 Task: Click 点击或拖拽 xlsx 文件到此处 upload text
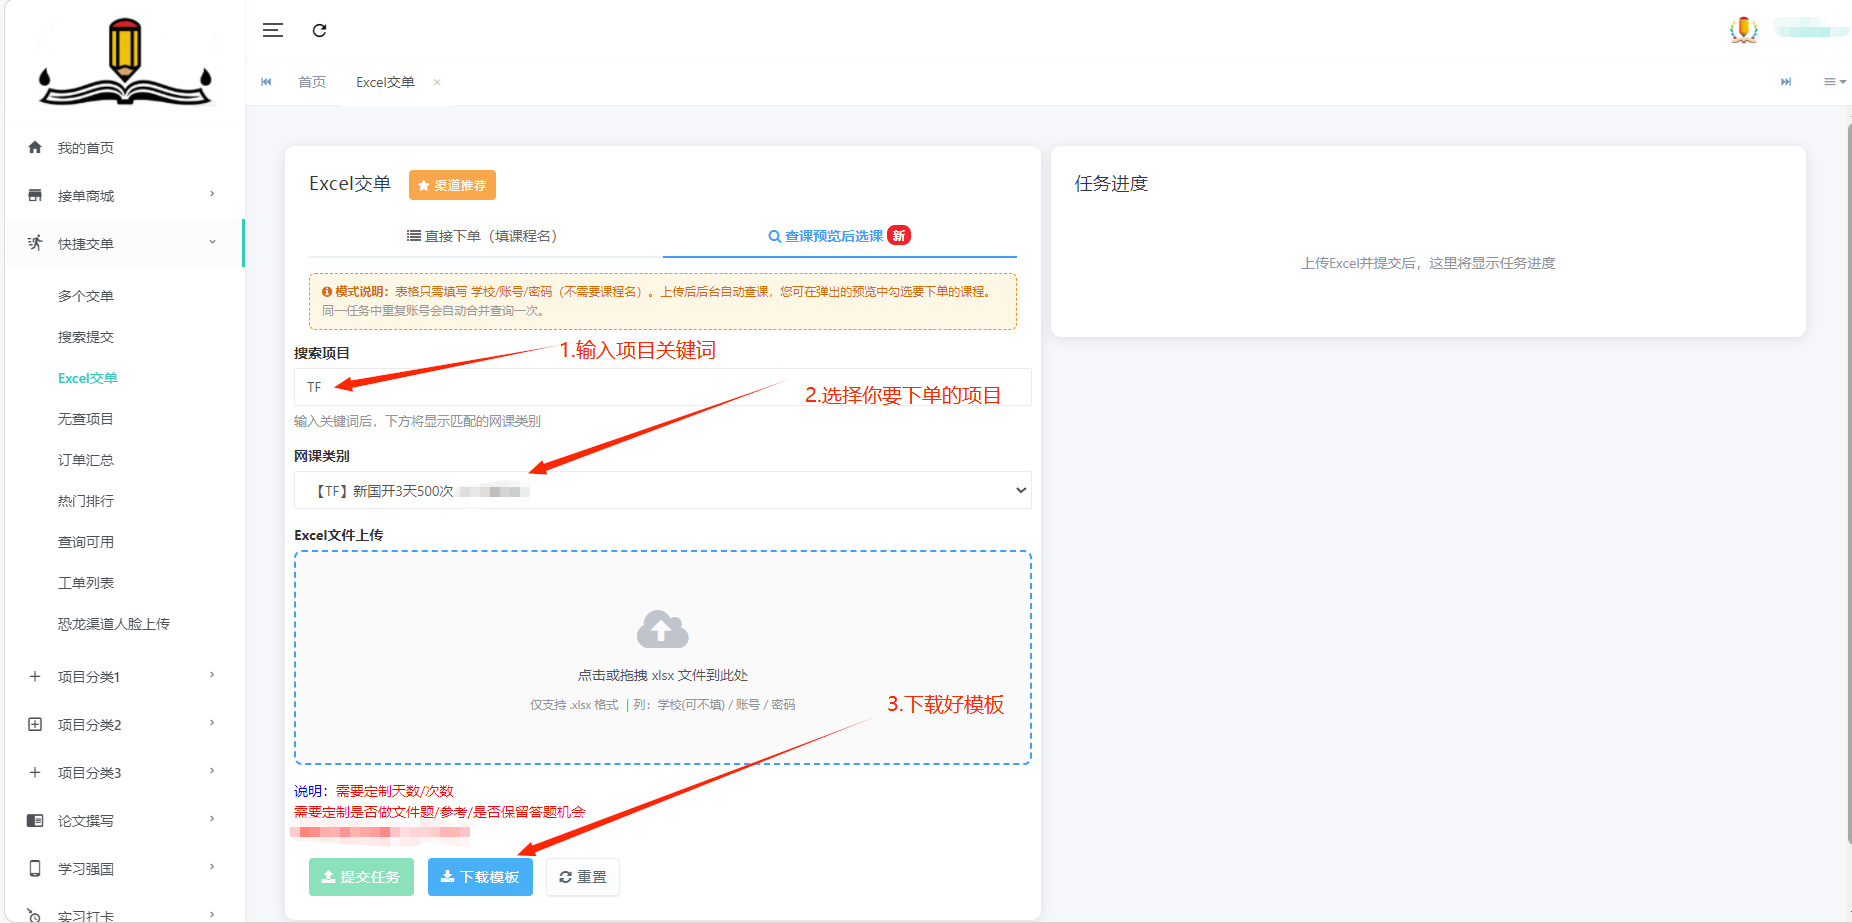pyautogui.click(x=662, y=675)
